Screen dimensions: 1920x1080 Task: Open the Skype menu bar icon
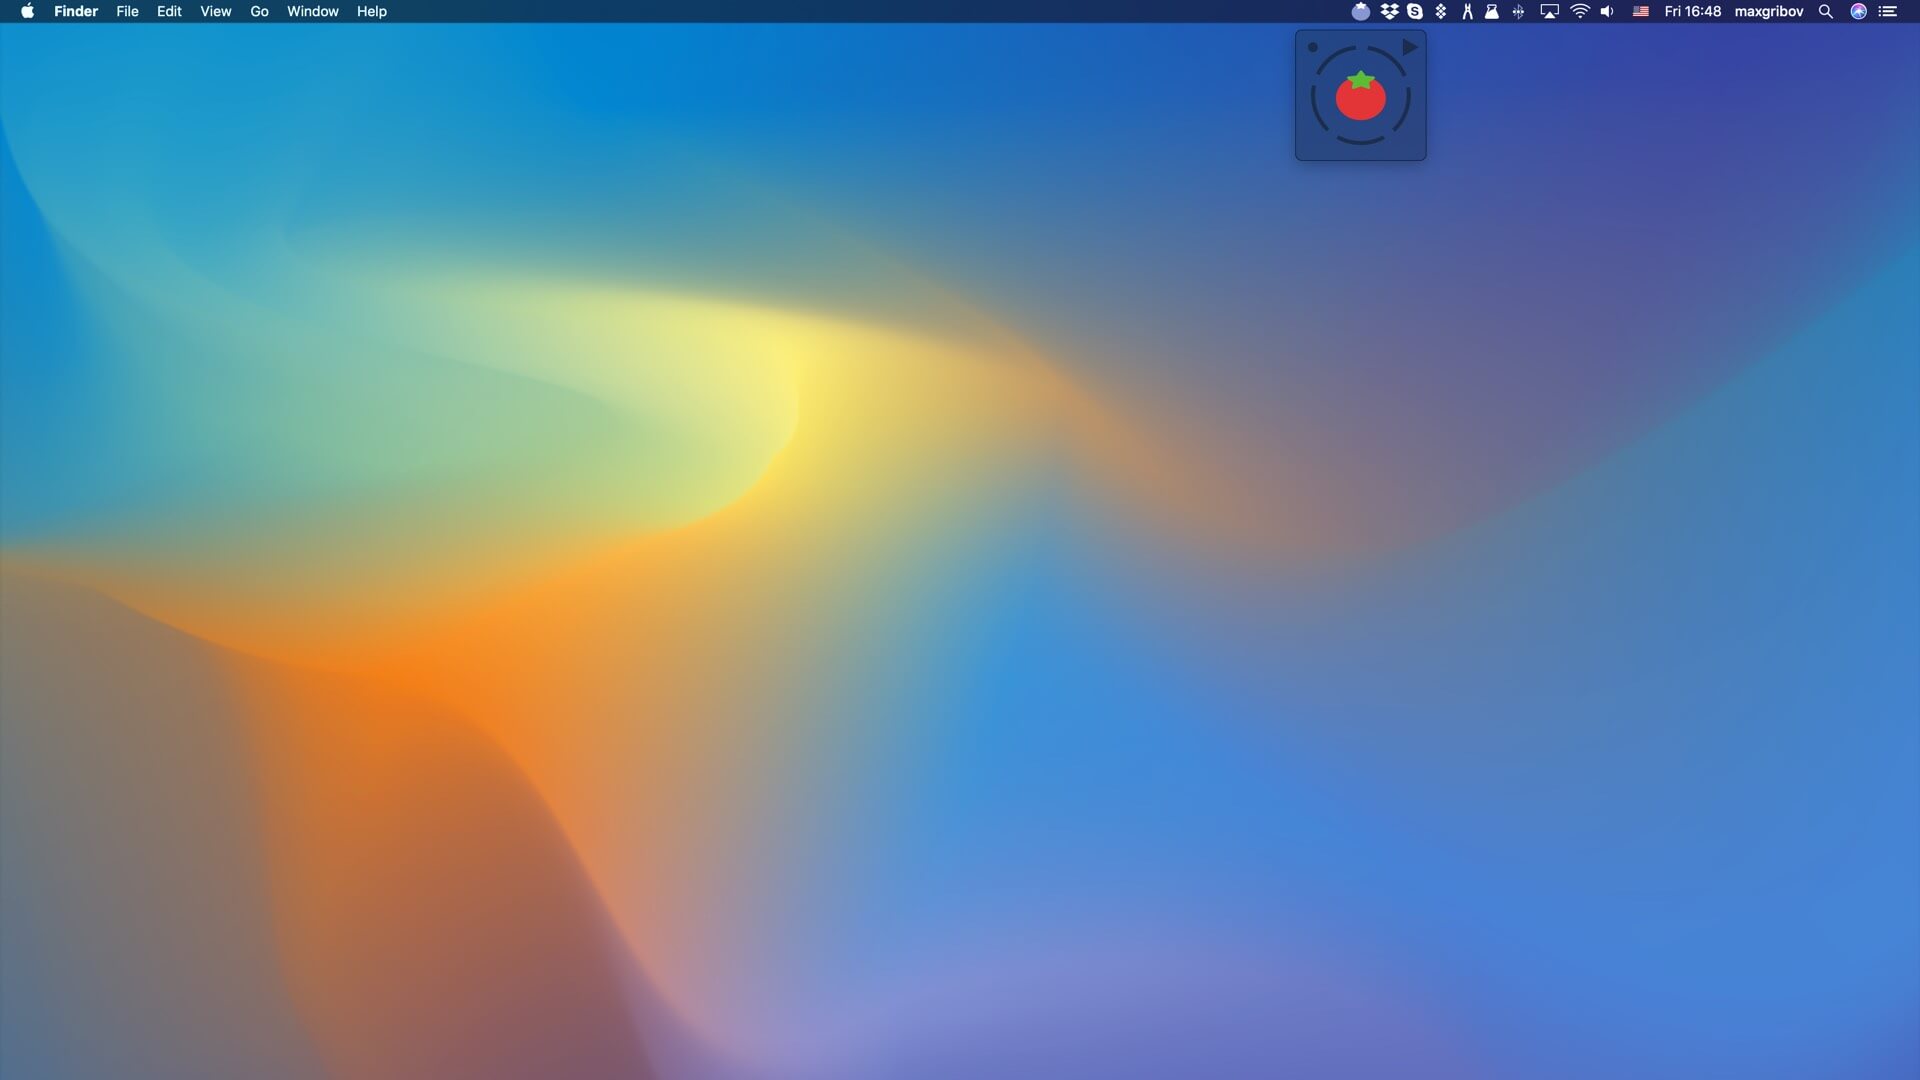(x=1415, y=12)
